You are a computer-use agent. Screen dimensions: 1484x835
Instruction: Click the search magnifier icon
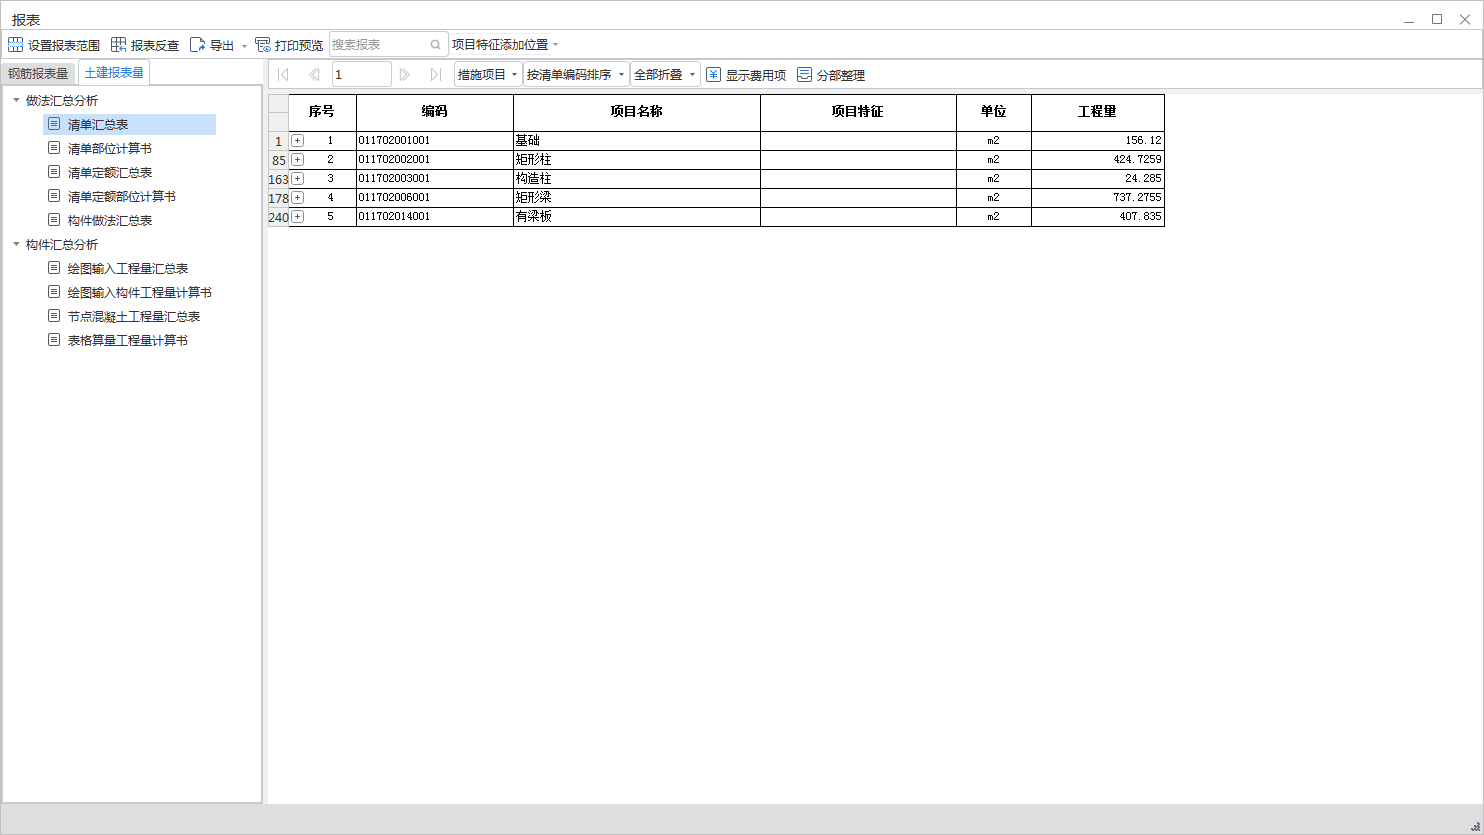[x=436, y=45]
